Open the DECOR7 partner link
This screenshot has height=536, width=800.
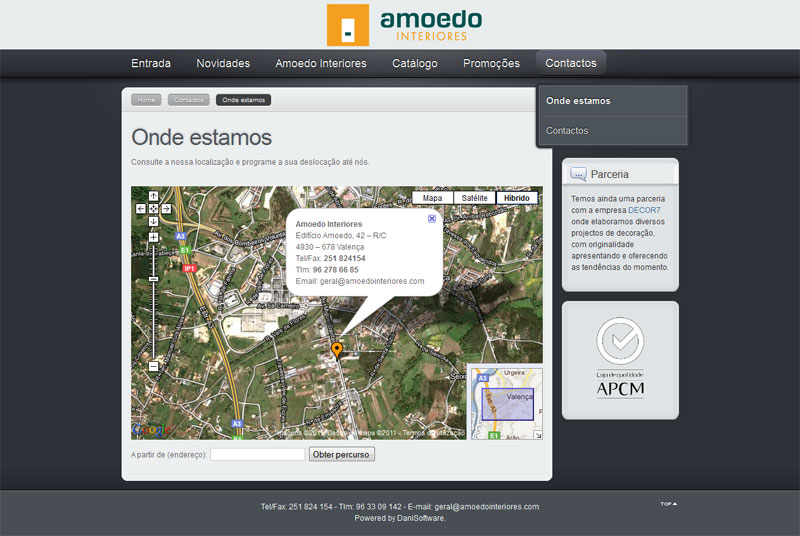644,210
